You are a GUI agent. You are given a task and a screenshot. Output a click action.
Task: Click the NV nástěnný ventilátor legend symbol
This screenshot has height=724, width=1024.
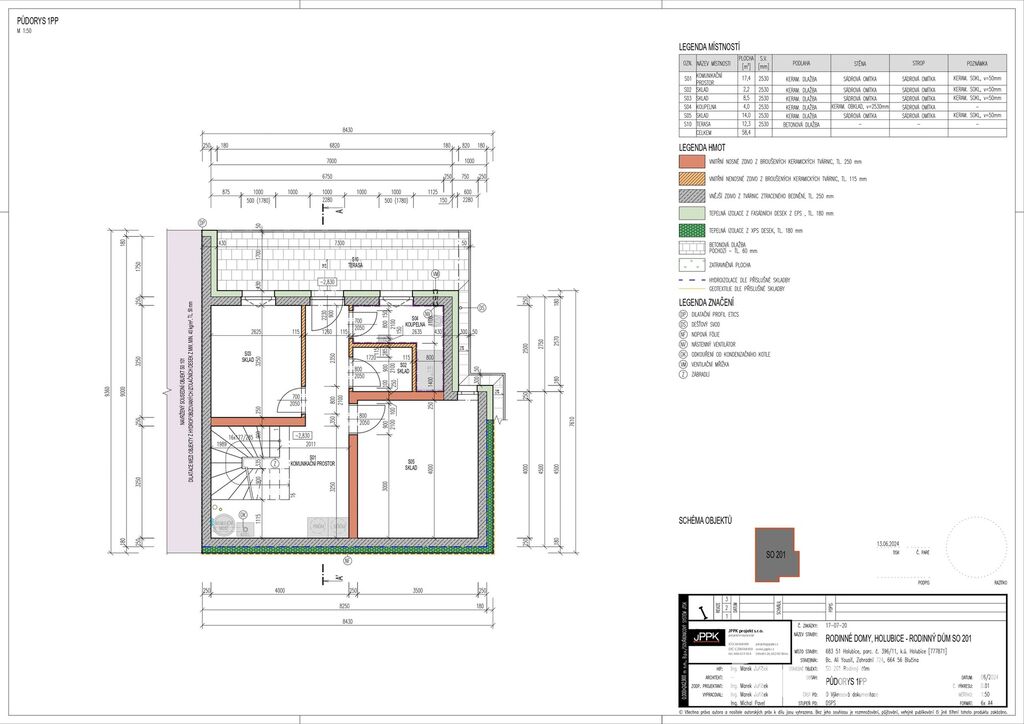point(683,342)
